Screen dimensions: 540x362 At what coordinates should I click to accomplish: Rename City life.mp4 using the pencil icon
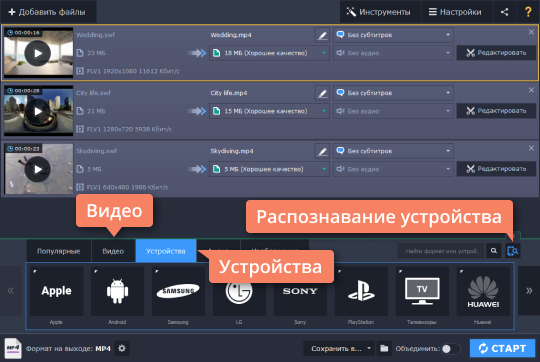(x=322, y=93)
